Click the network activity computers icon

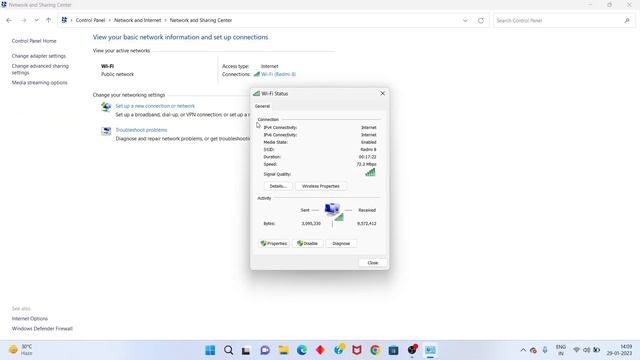click(333, 211)
